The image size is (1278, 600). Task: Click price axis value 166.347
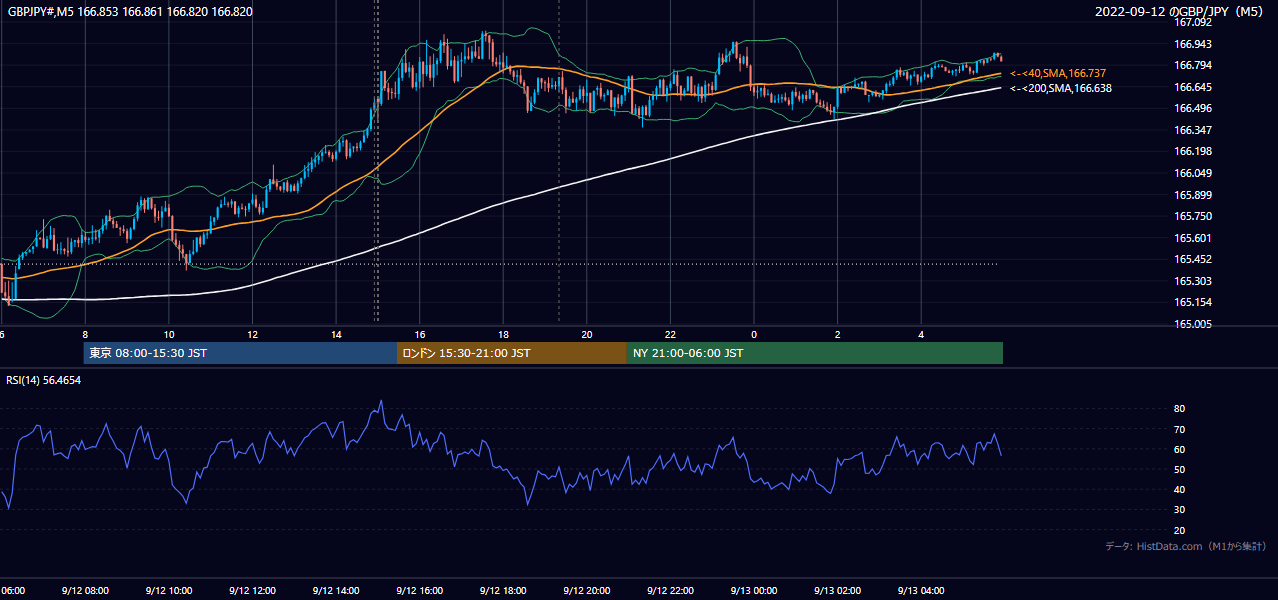point(1193,130)
